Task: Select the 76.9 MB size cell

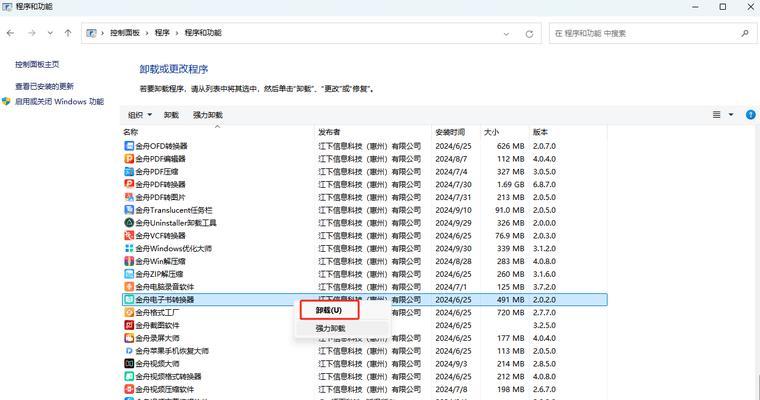Action: pyautogui.click(x=510, y=236)
